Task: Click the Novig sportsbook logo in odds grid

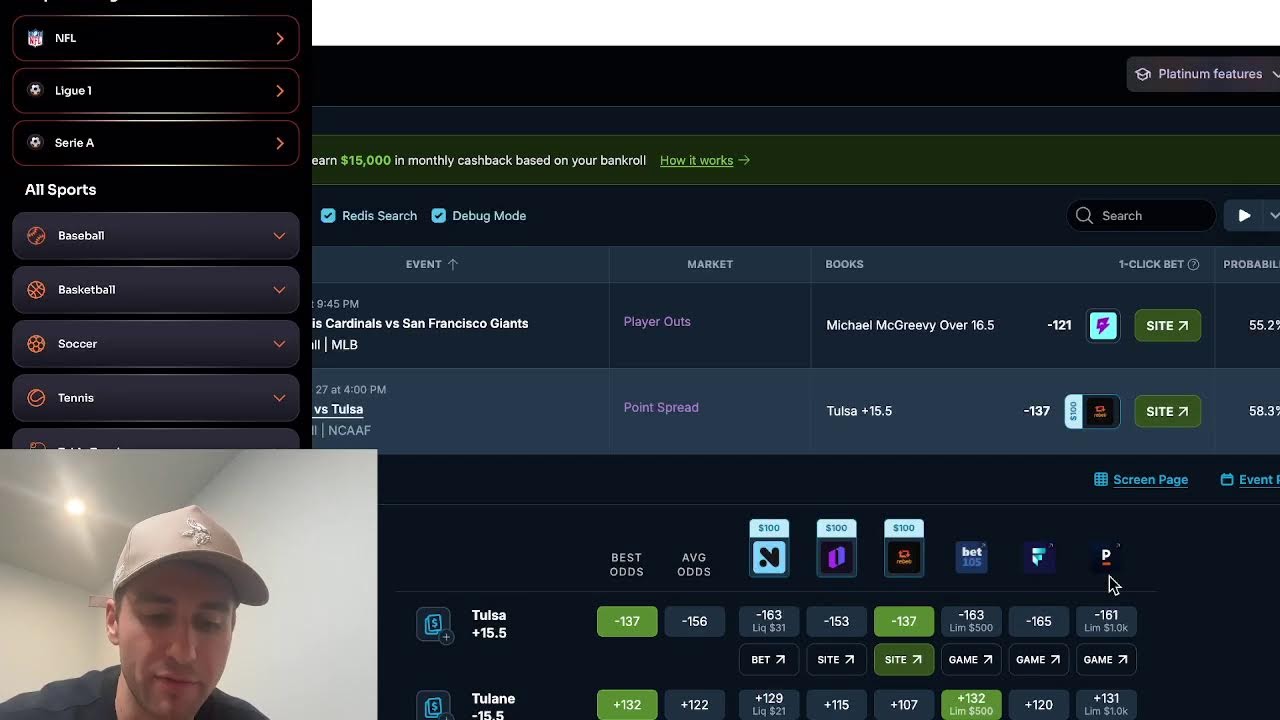Action: coord(769,557)
